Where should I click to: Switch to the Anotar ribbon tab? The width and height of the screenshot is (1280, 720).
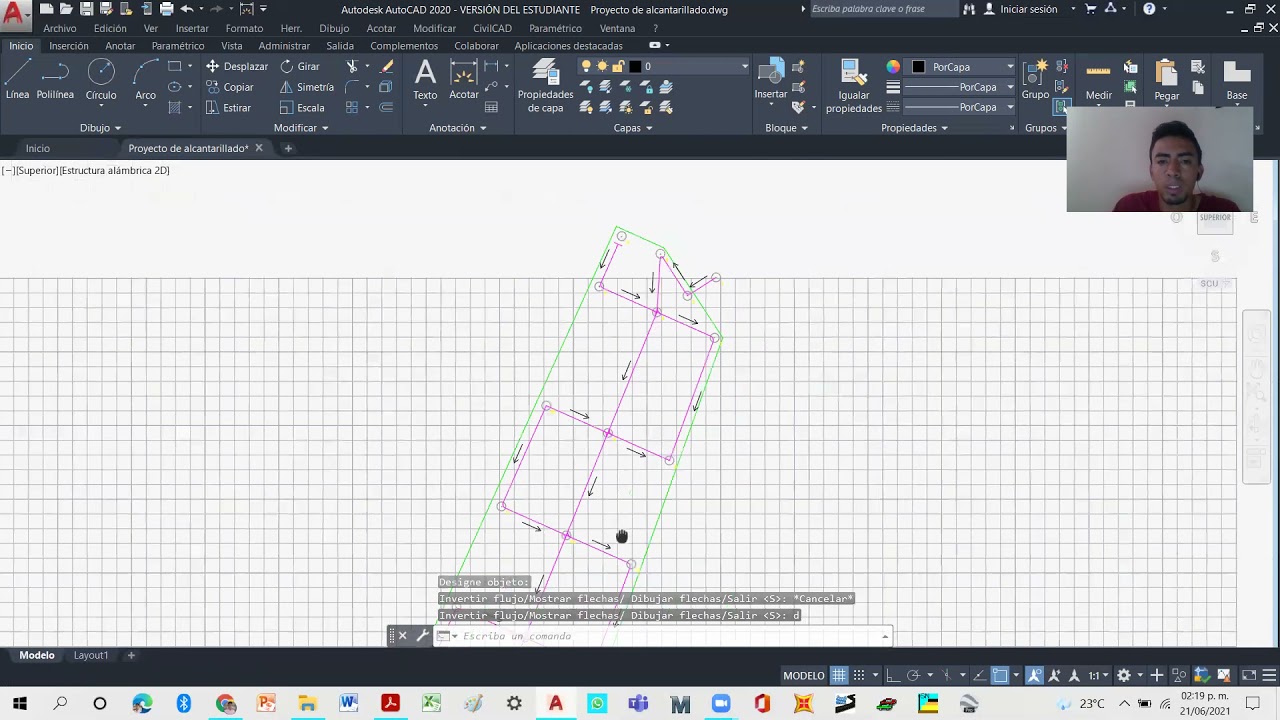tap(120, 46)
